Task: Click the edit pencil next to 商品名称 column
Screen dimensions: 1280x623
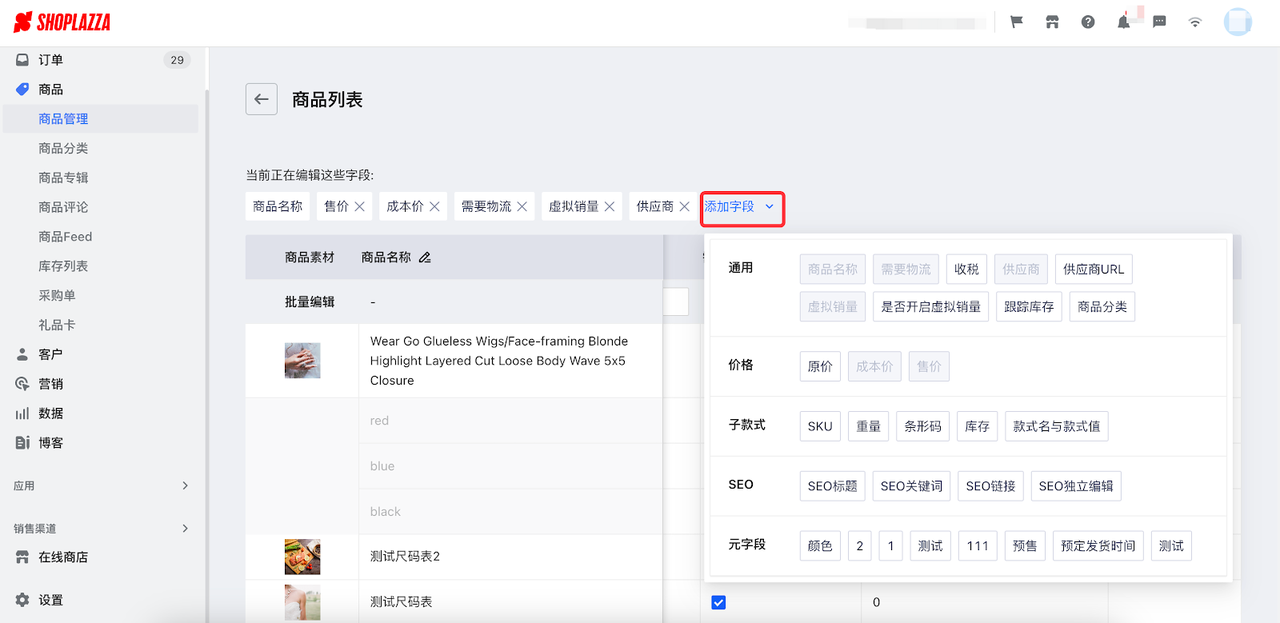Action: (425, 257)
